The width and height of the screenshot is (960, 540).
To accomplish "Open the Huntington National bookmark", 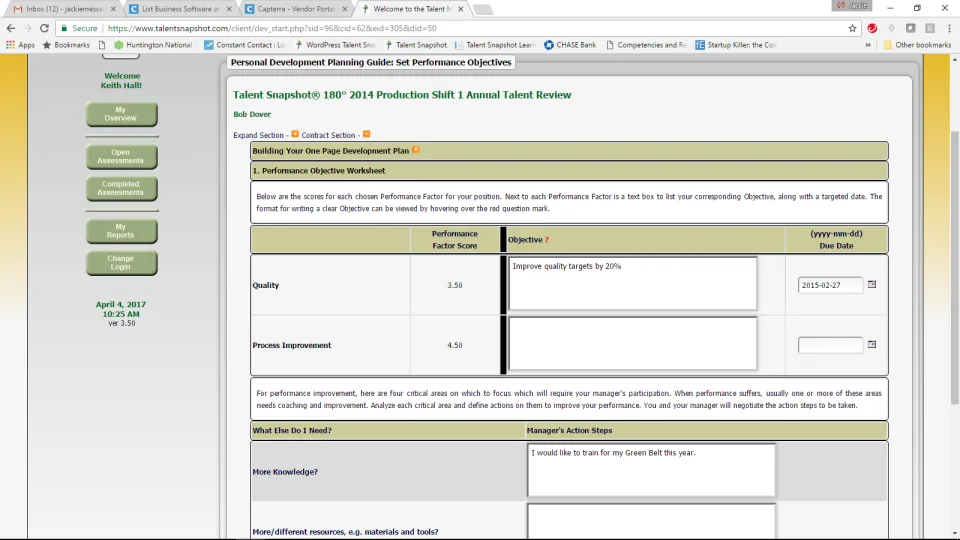I will coord(153,45).
